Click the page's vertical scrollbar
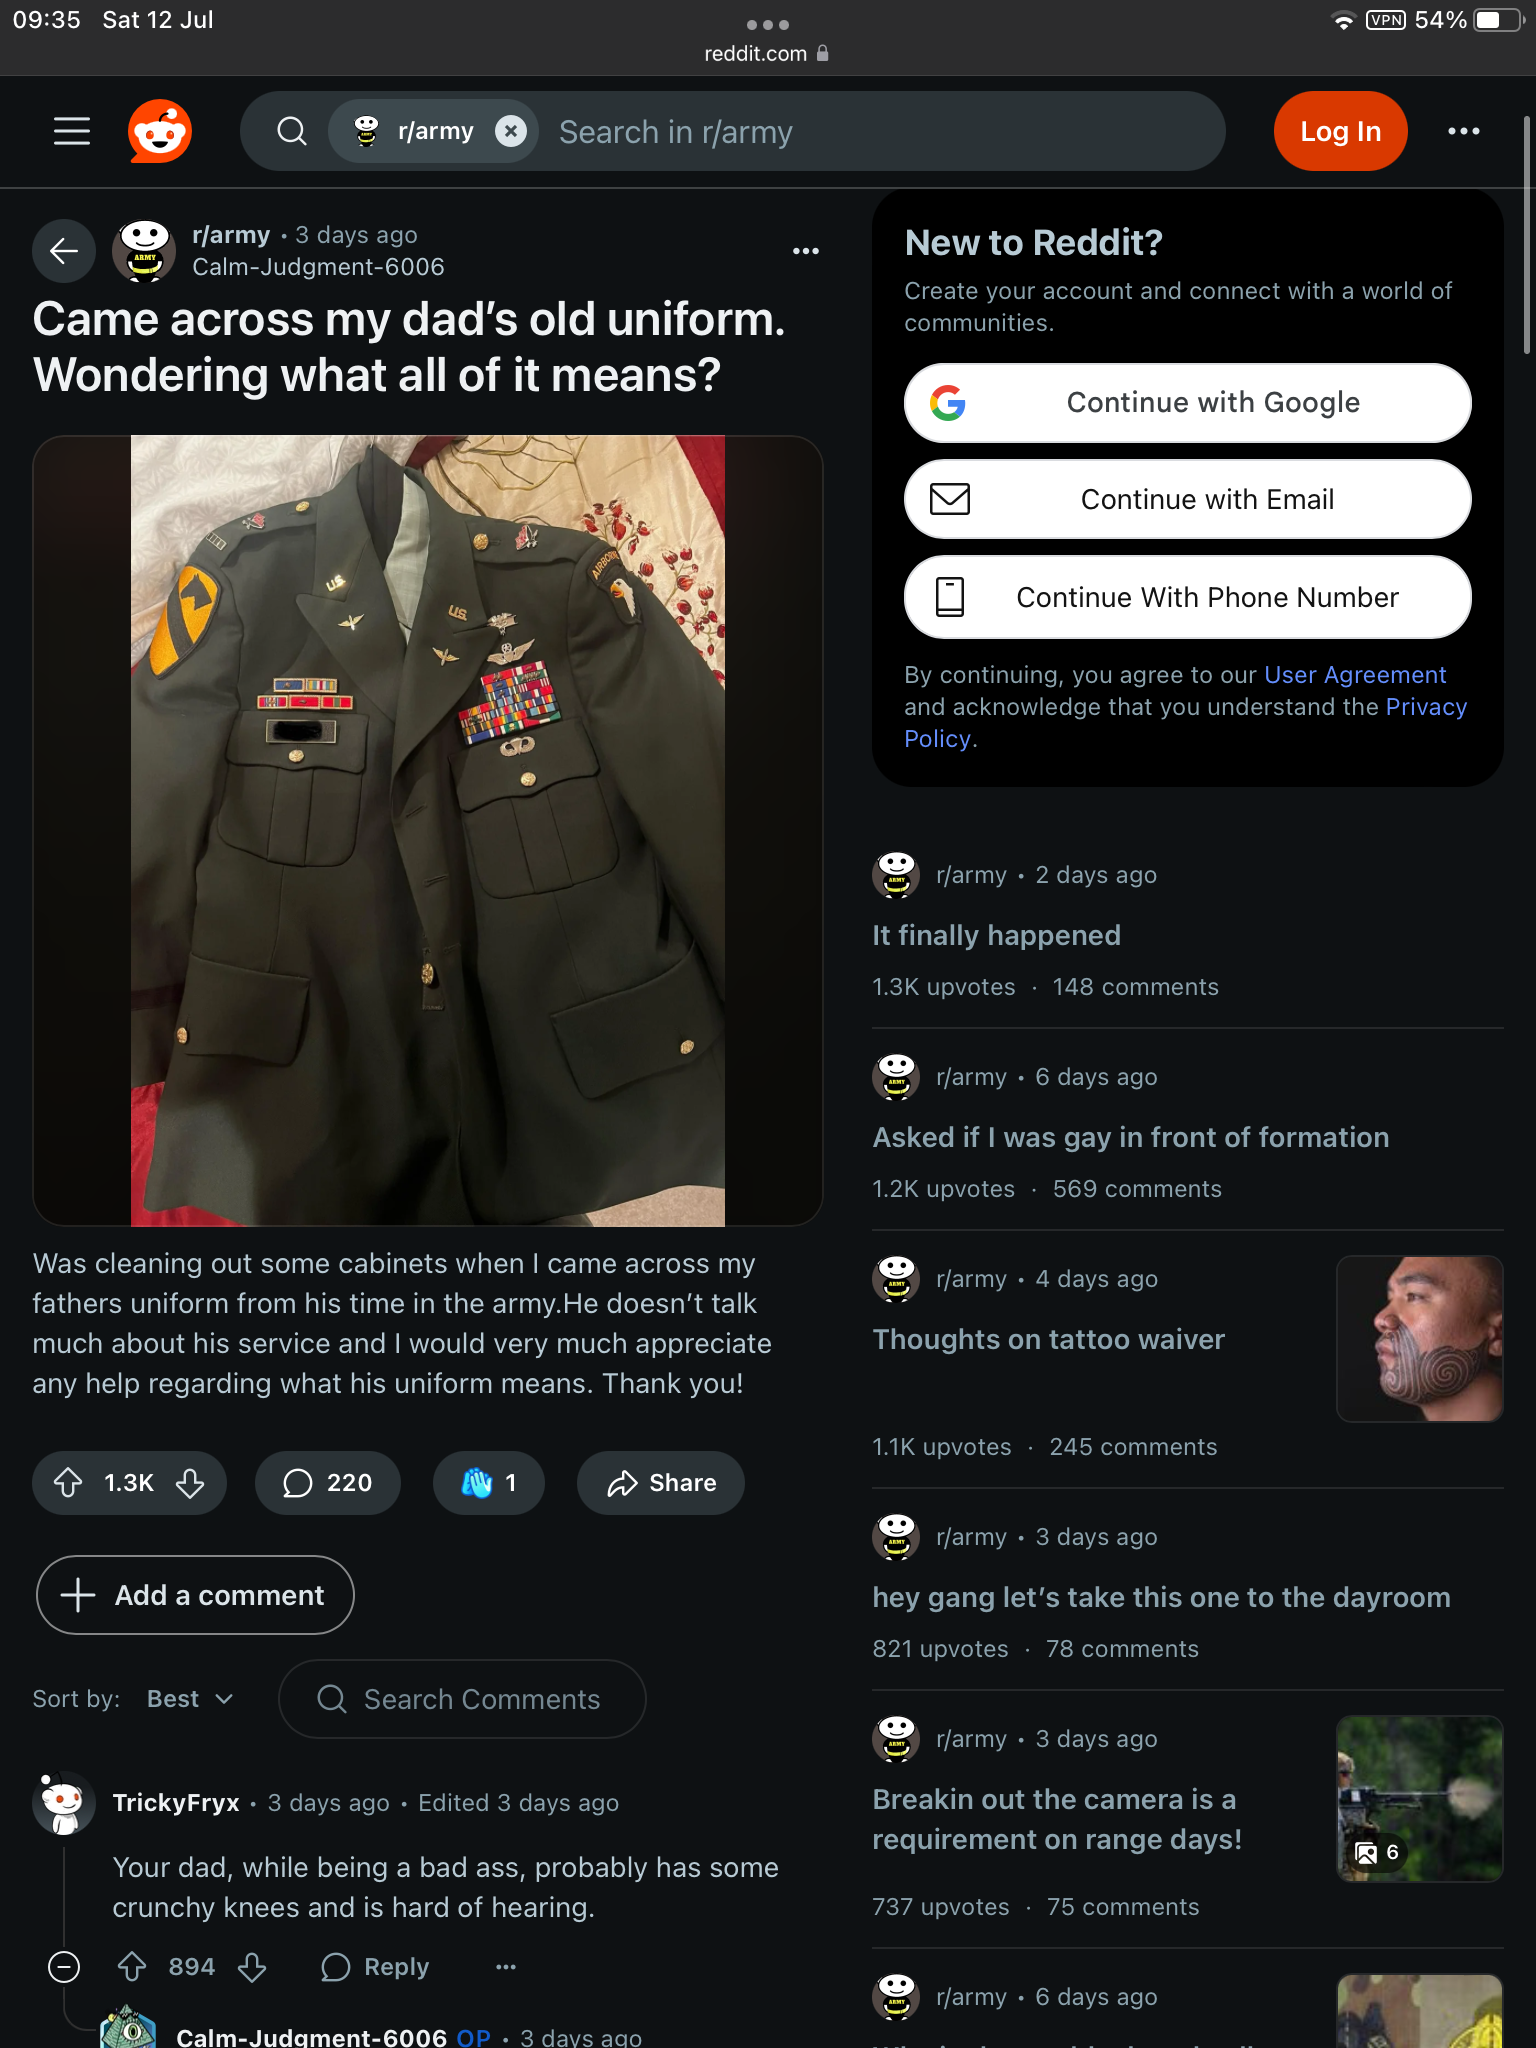Viewport: 1536px width, 2048px height. coord(1527,235)
